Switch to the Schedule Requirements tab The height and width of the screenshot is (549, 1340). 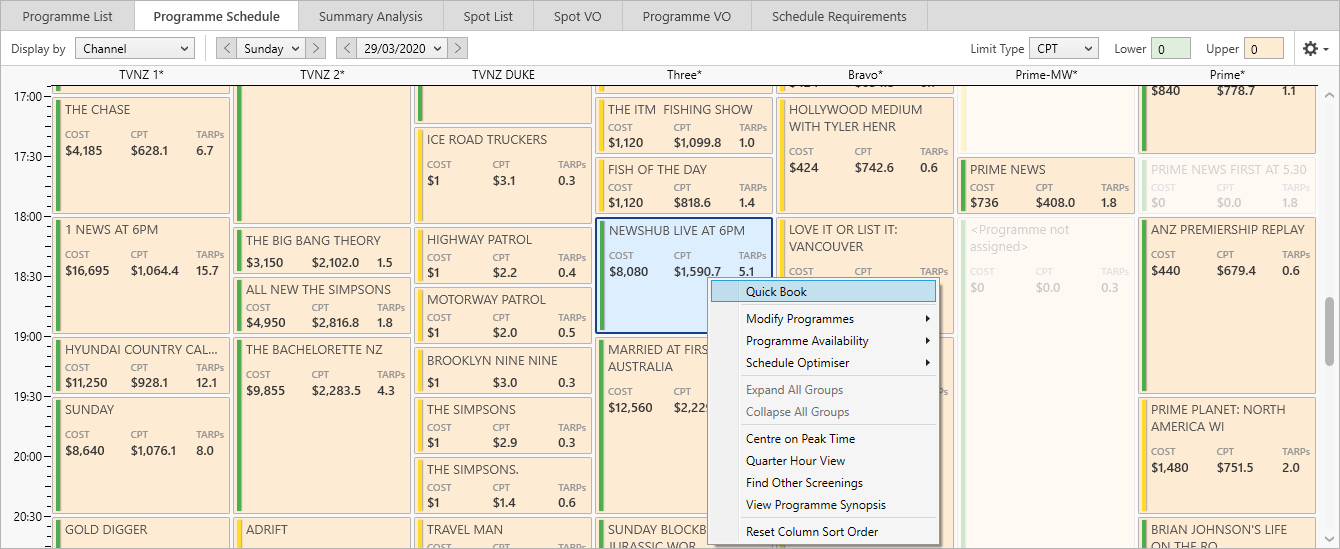tap(839, 16)
